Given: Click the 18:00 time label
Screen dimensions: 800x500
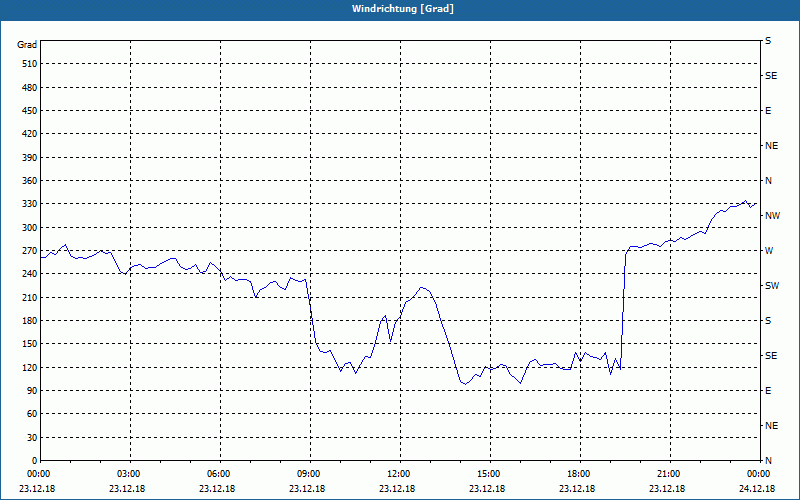Looking at the screenshot, I should point(579,474).
